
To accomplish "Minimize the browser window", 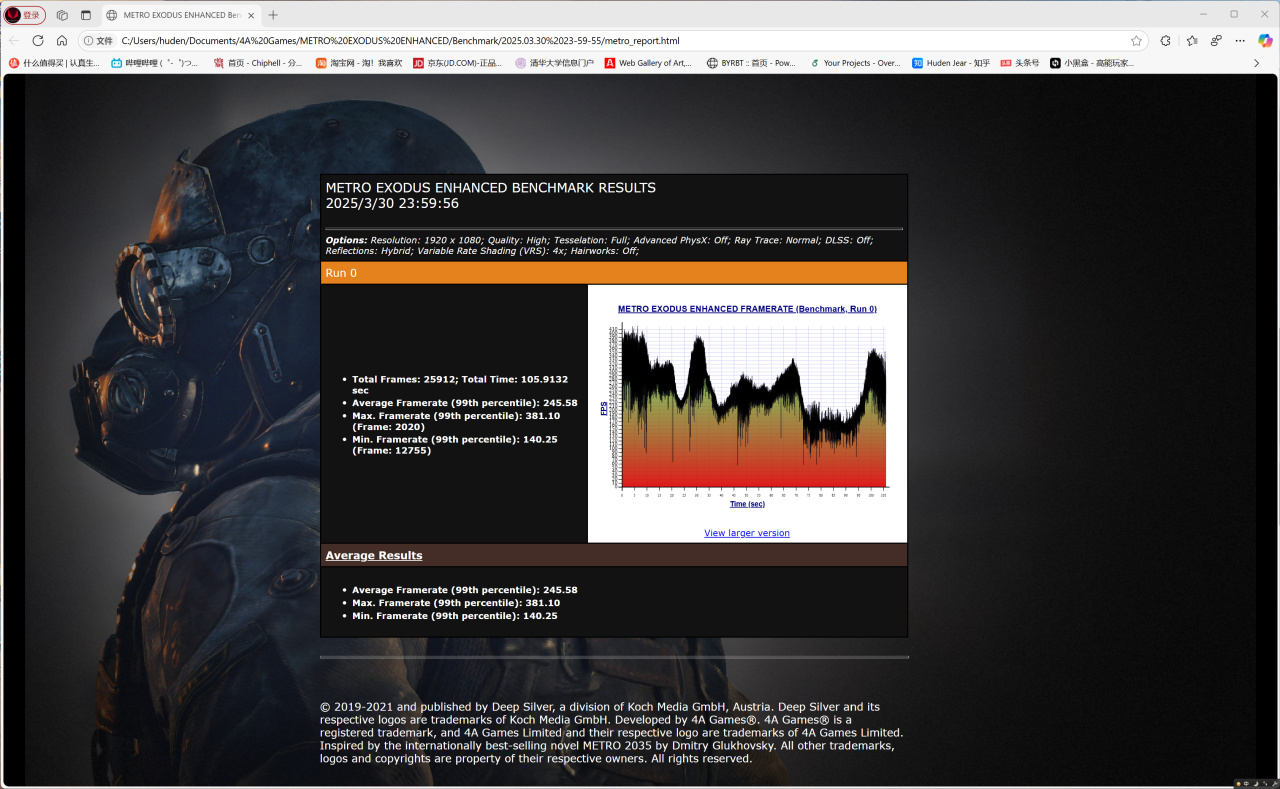I will point(1205,14).
